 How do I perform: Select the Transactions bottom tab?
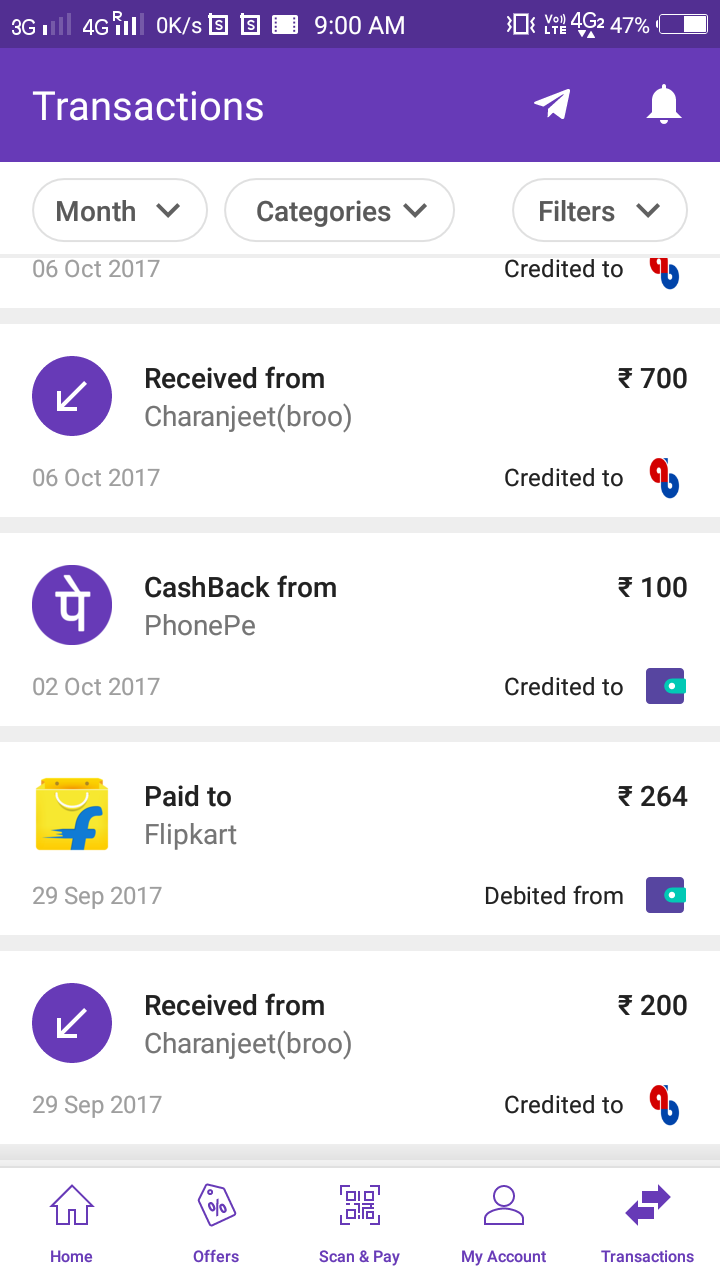coord(647,1224)
